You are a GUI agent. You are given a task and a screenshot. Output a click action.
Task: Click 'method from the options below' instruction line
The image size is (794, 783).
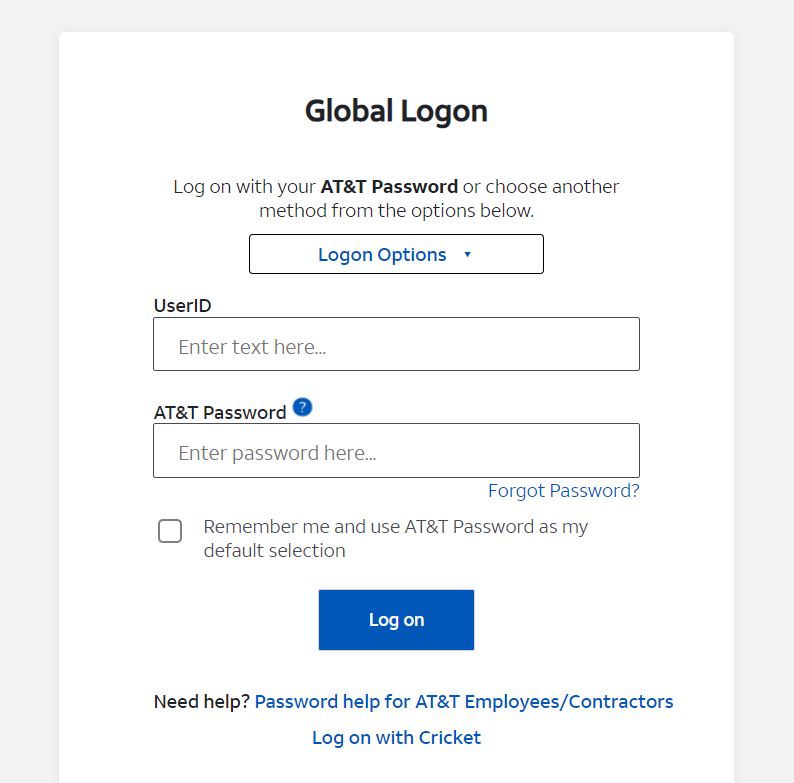(x=396, y=211)
